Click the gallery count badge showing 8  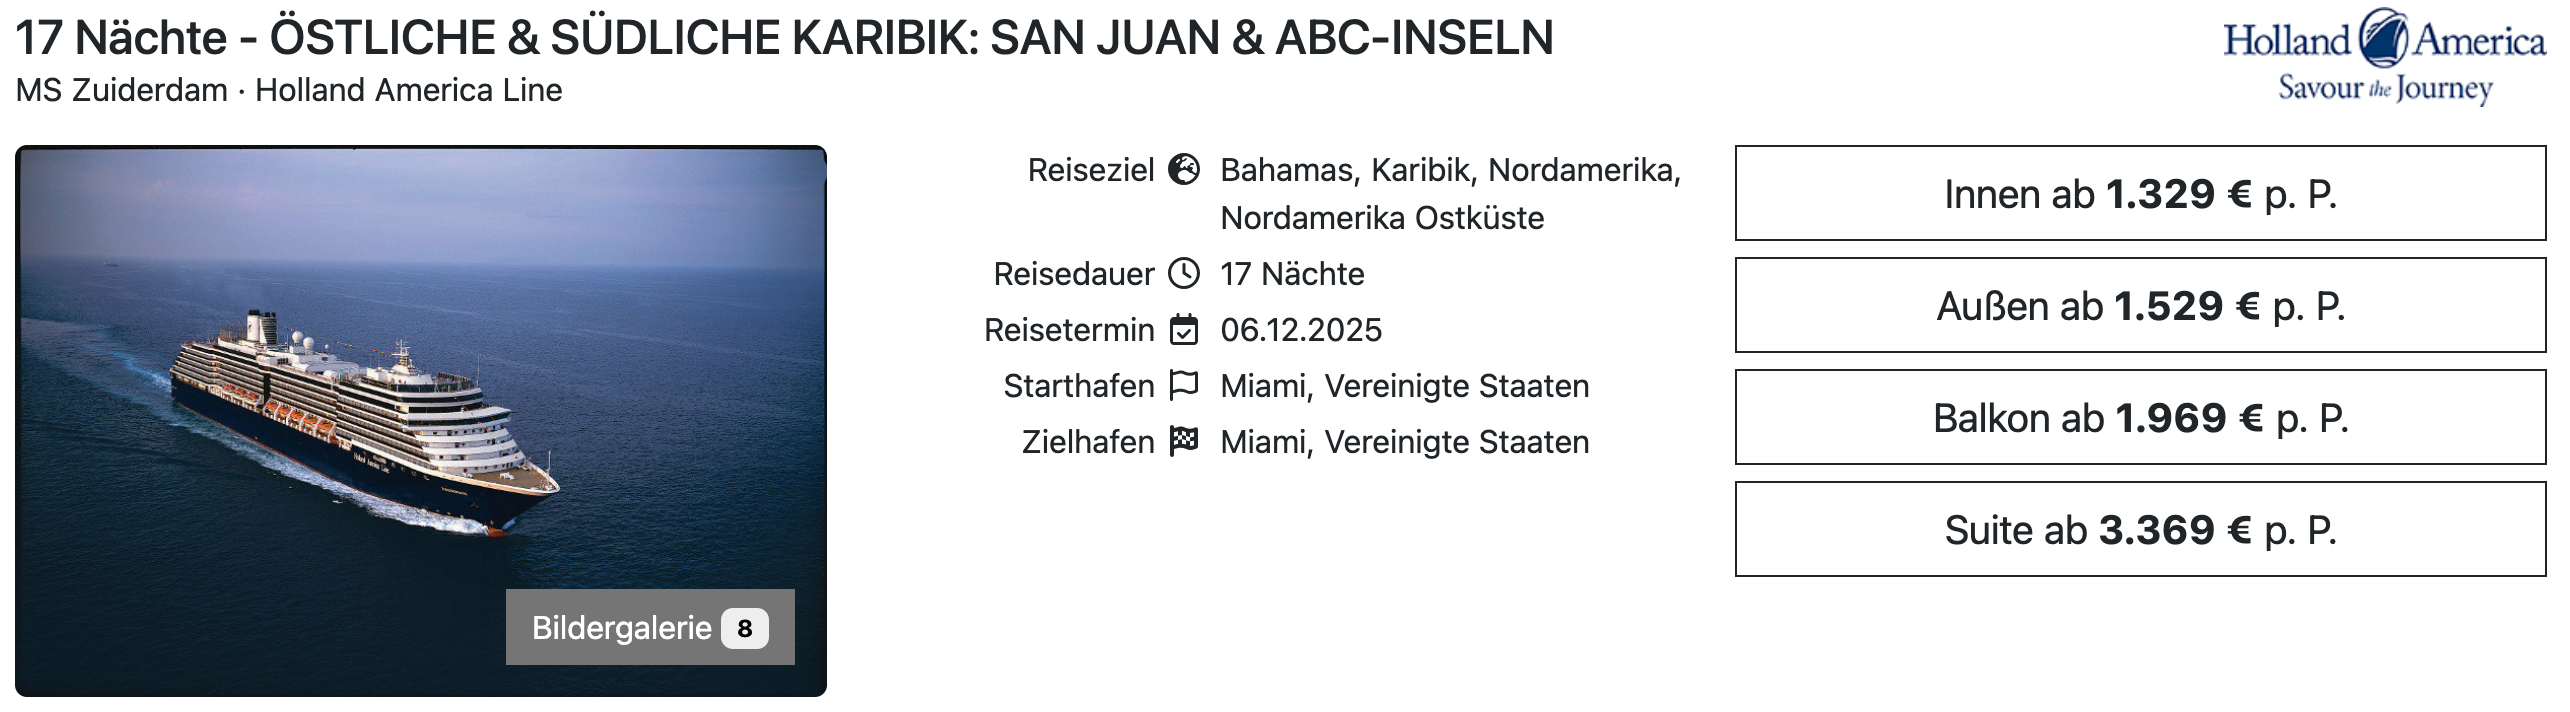(745, 629)
